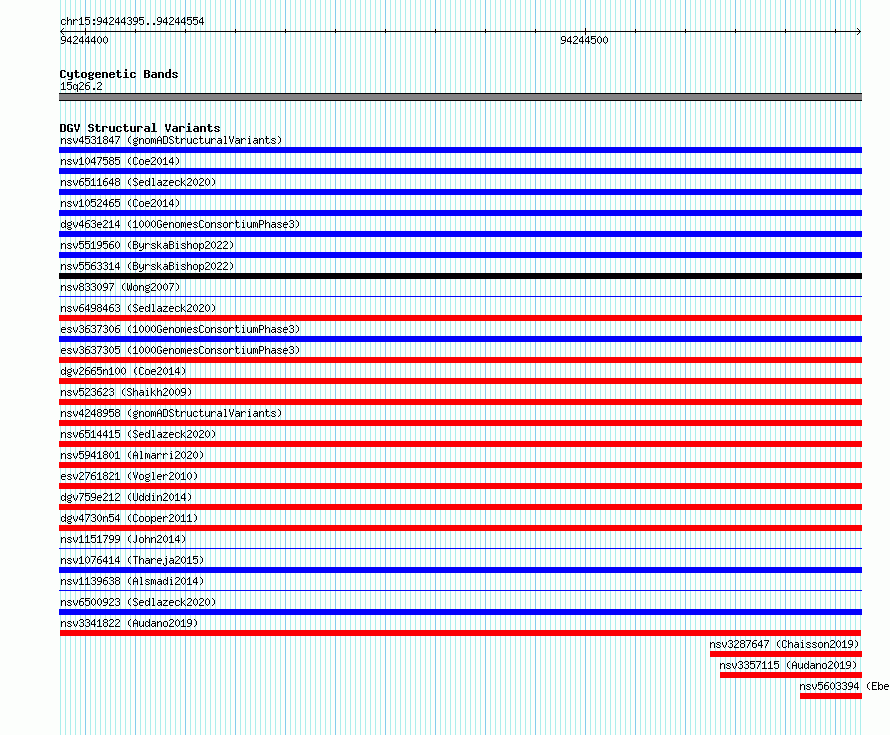Click the 15q26.2 band label
This screenshot has width=890, height=735.
81,86
